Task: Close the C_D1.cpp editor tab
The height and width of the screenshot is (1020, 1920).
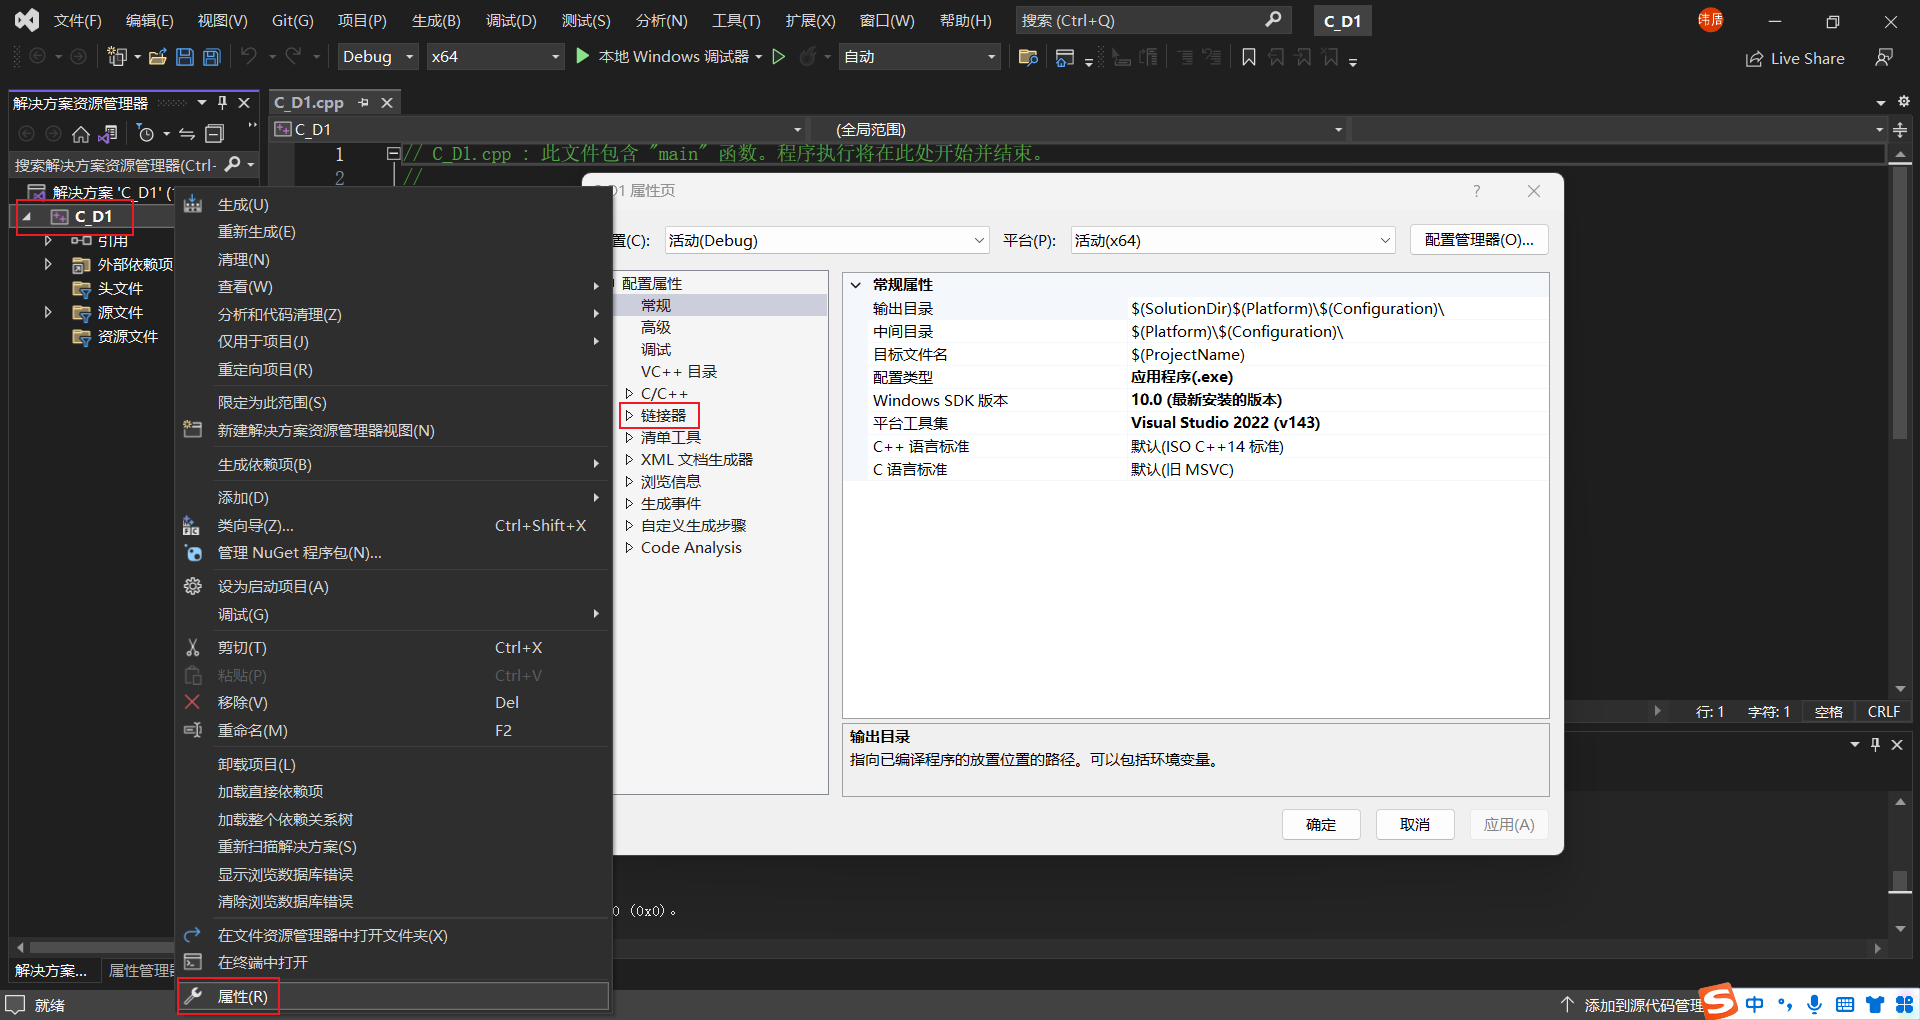Action: point(387,102)
